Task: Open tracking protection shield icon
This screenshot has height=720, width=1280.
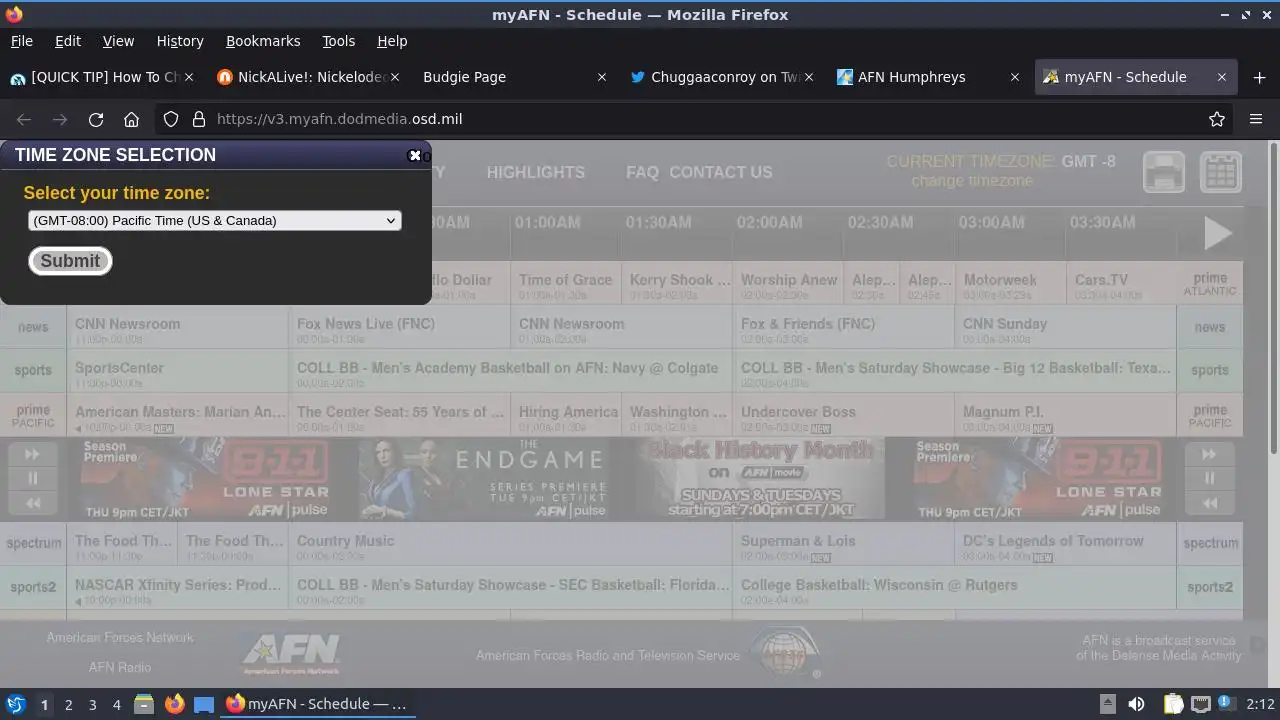Action: coord(171,119)
